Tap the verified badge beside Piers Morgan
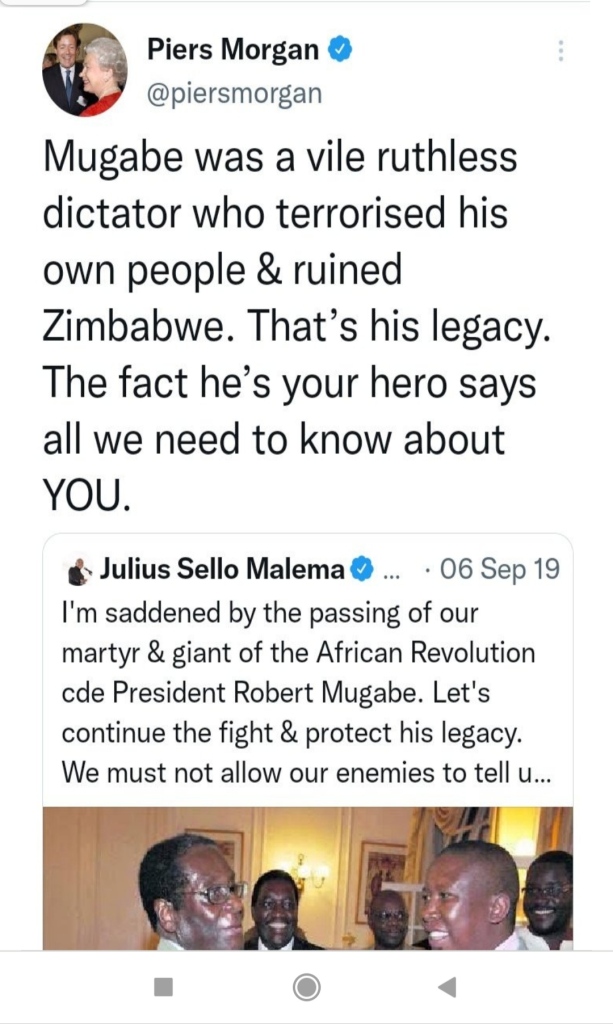Image resolution: width=613 pixels, height=1024 pixels. [341, 49]
